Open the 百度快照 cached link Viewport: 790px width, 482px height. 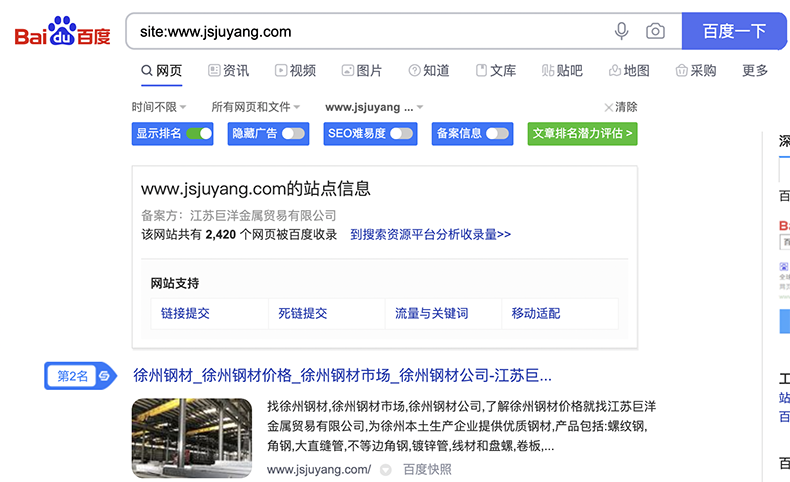pyautogui.click(x=427, y=469)
